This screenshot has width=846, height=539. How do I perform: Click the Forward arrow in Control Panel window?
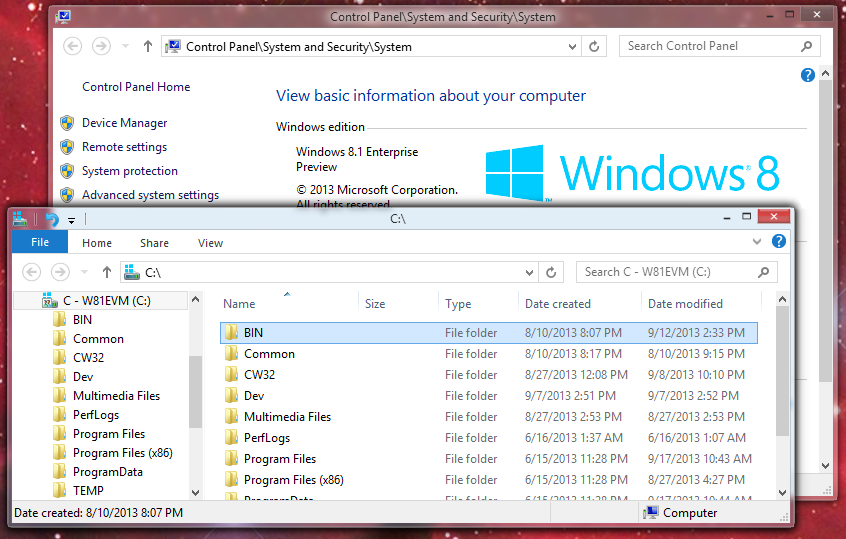tap(101, 46)
